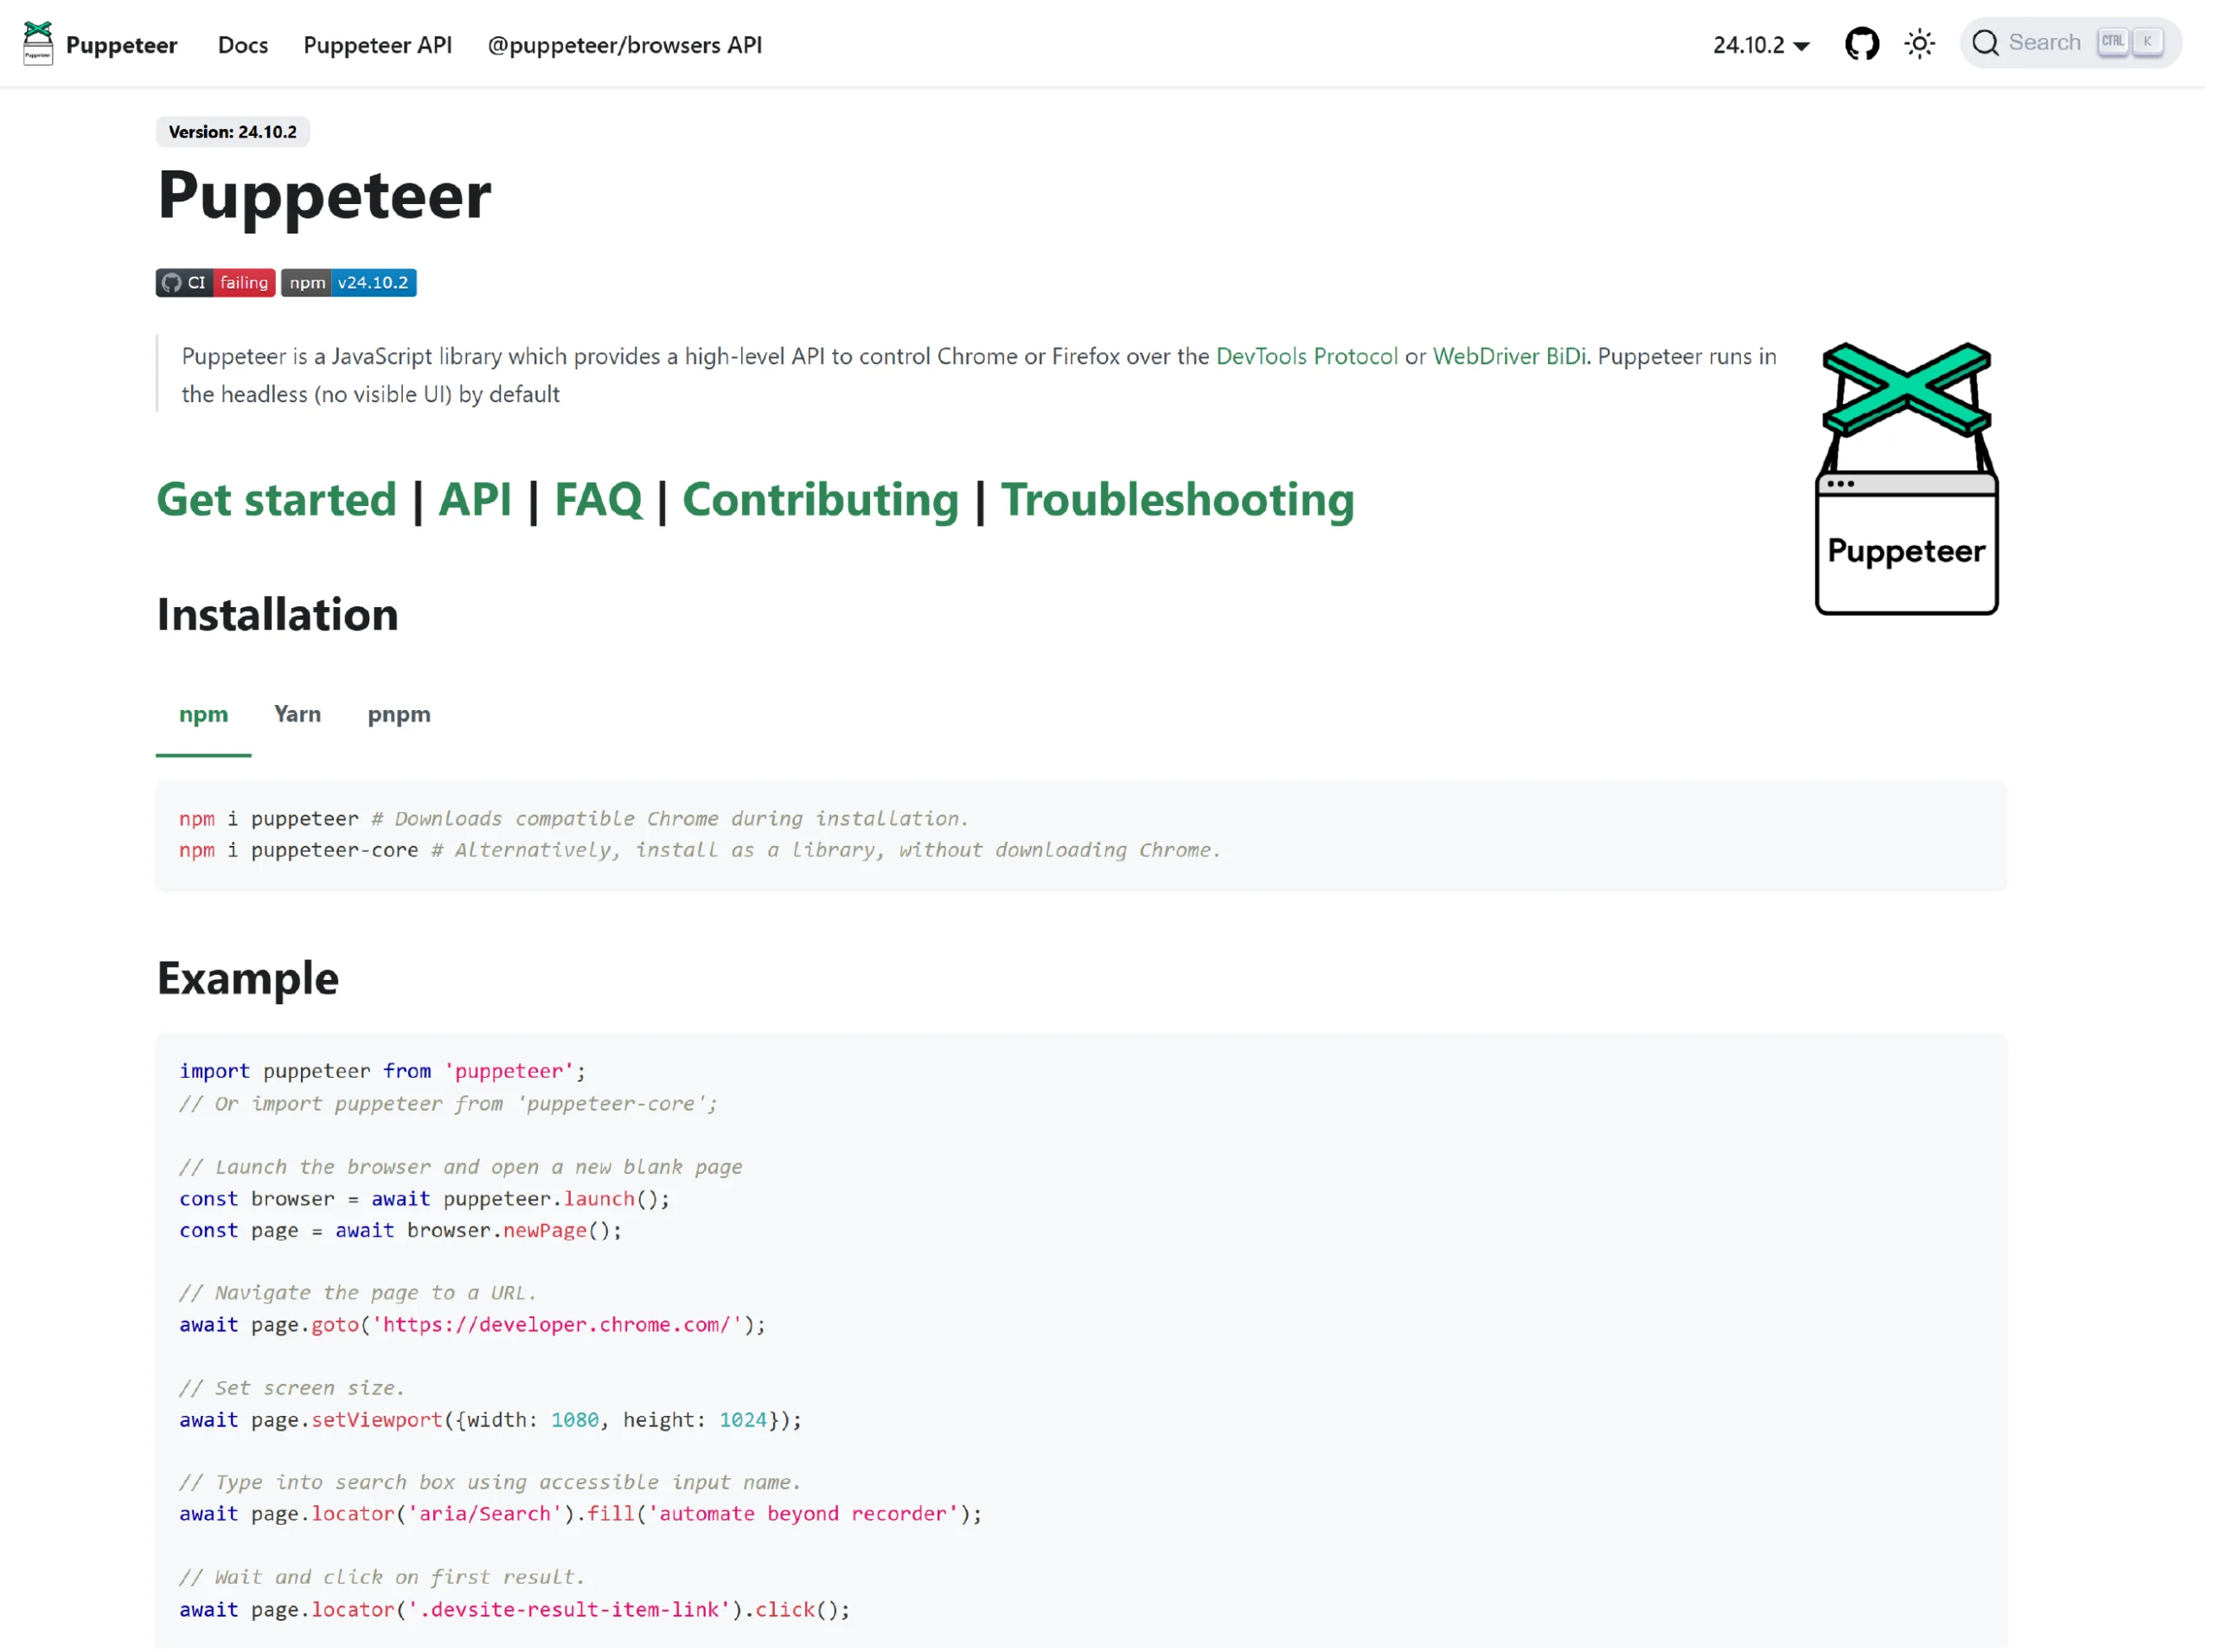The image size is (2214, 1652).
Task: Click the npm v24.10.2 badge
Action: 349,283
